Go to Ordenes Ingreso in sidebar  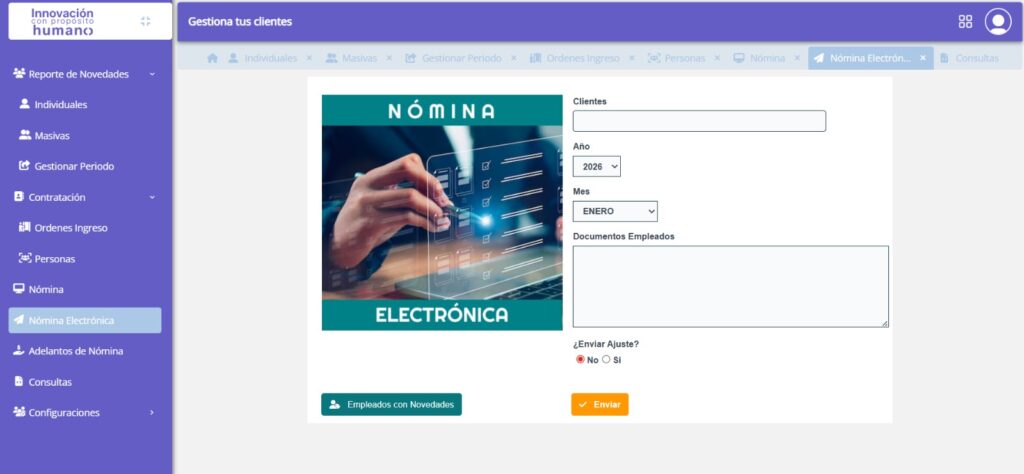70,228
